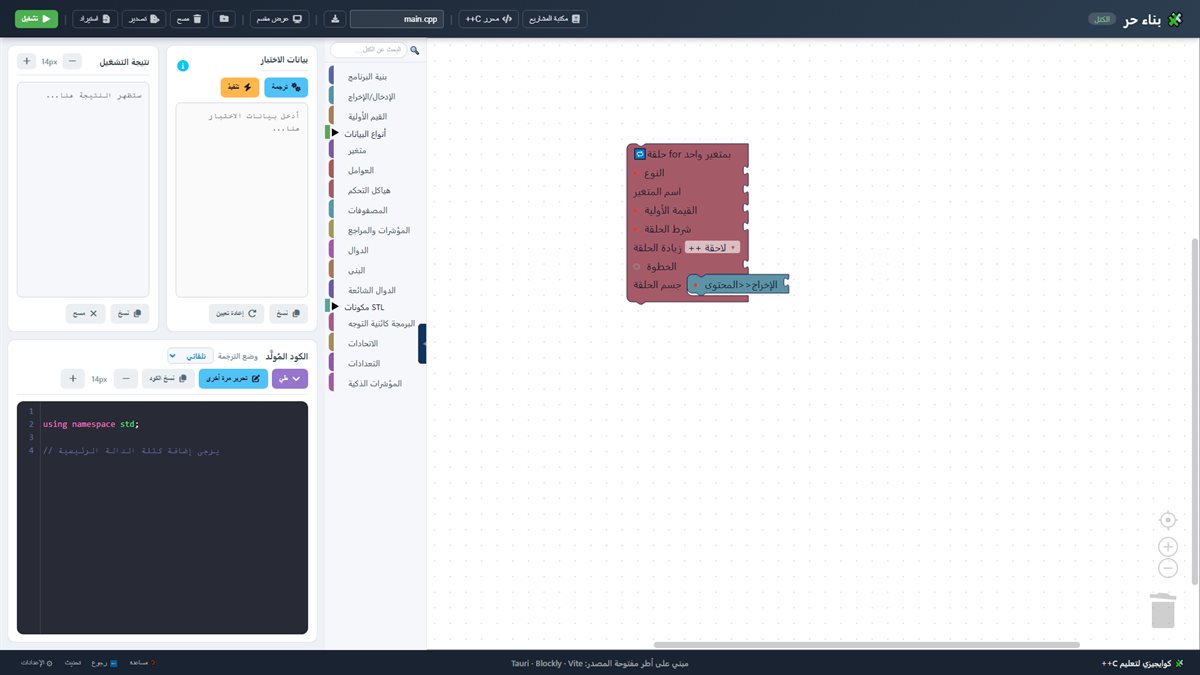Click the green تشغيل run button
This screenshot has height=675, width=1200.
[x=37, y=19]
